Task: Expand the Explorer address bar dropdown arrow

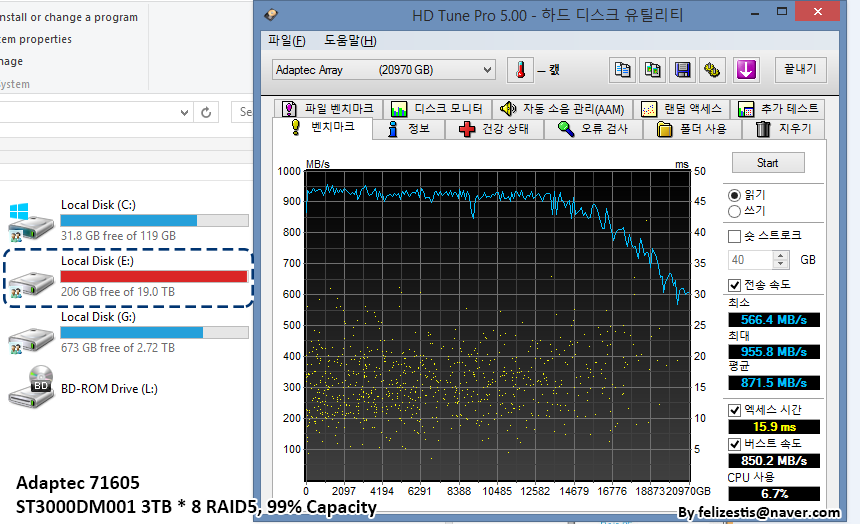Action: [x=184, y=112]
